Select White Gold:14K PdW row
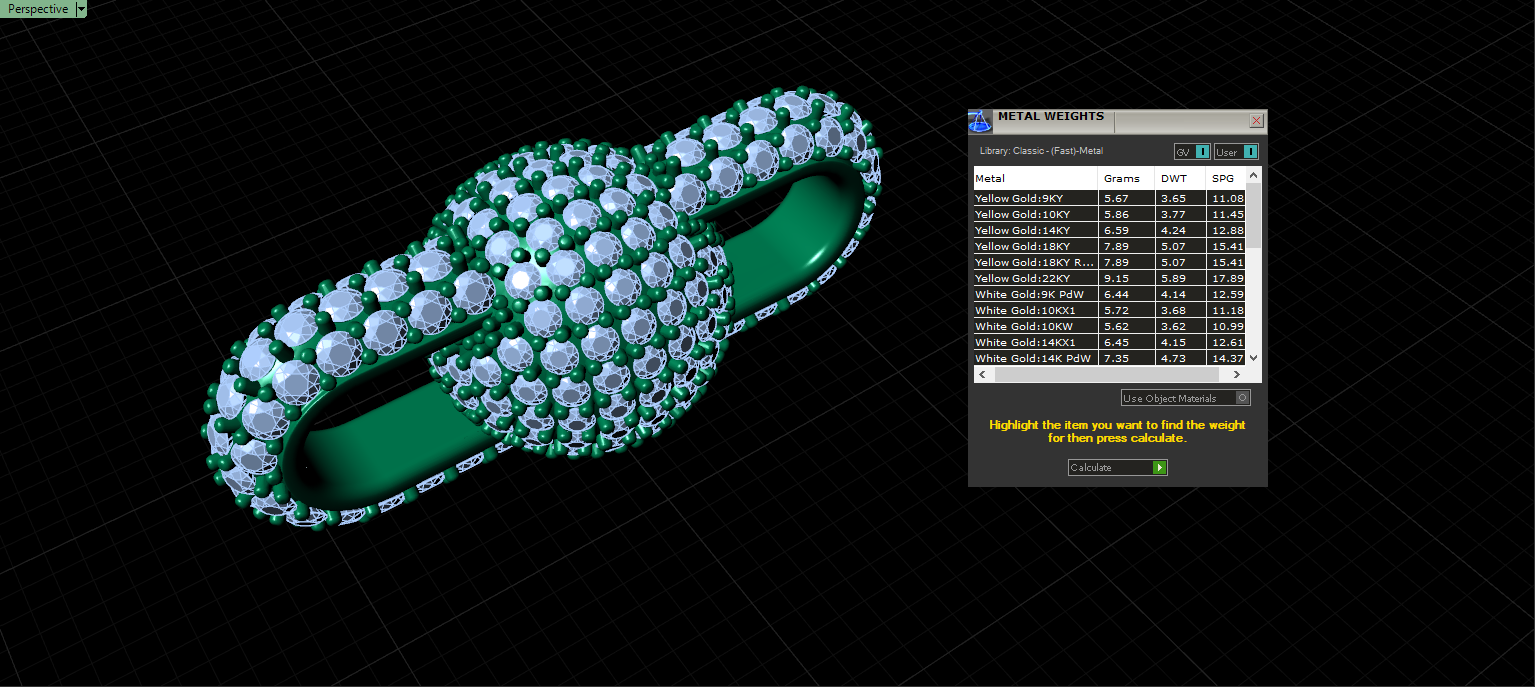 point(1110,358)
